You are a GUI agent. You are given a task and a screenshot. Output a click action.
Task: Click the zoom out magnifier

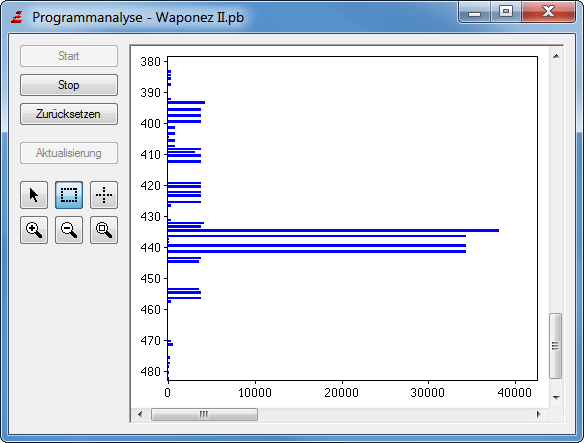(69, 230)
